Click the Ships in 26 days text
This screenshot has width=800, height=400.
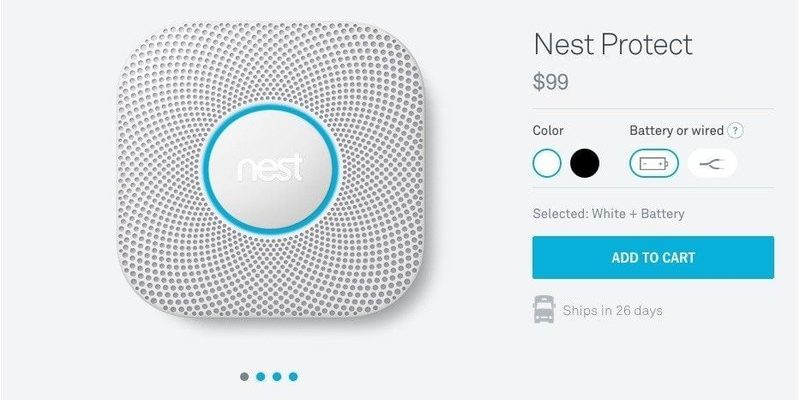tap(613, 310)
